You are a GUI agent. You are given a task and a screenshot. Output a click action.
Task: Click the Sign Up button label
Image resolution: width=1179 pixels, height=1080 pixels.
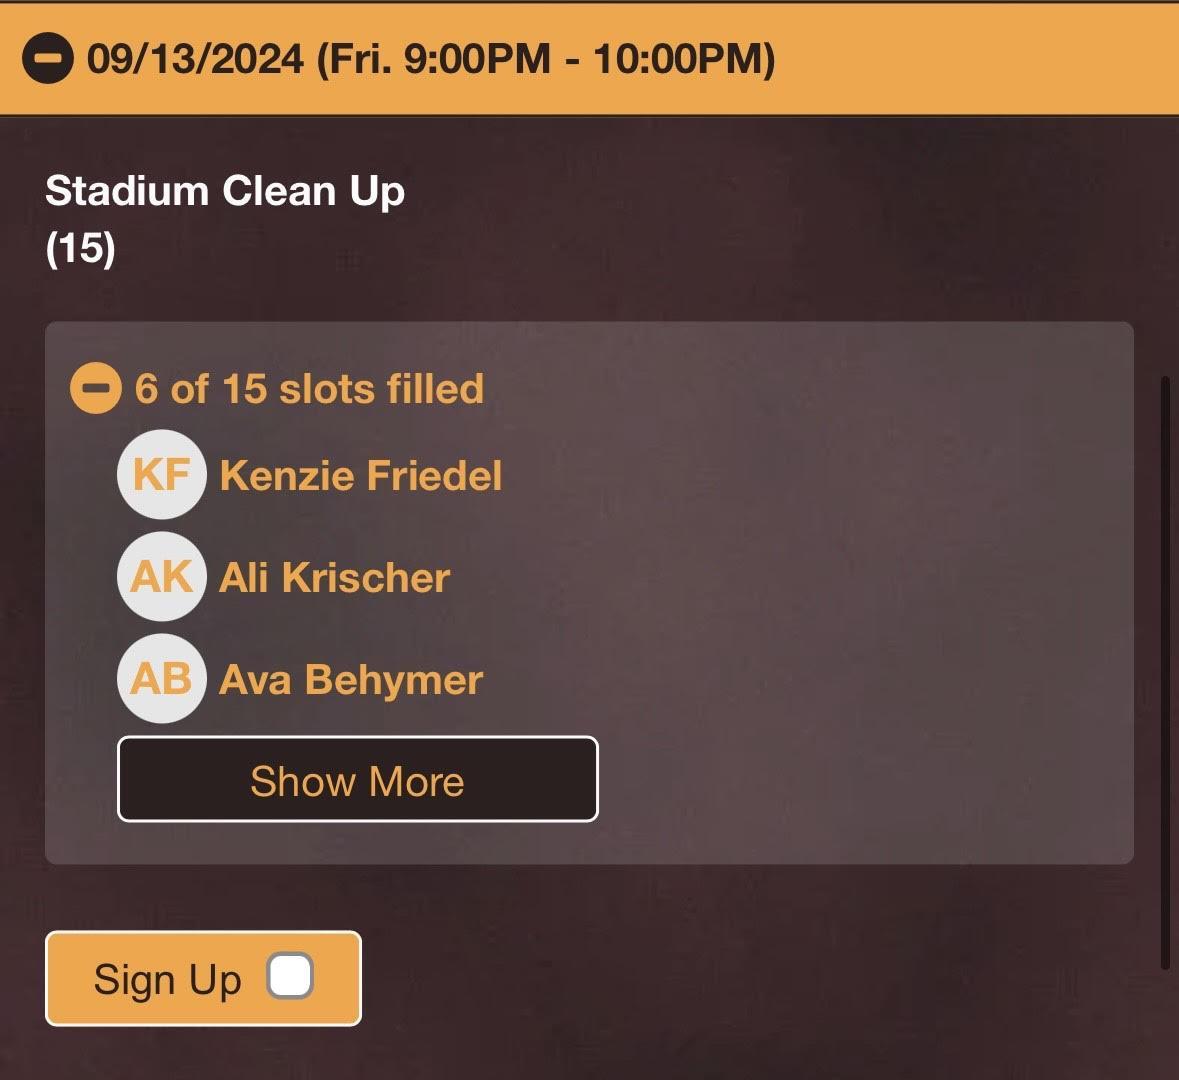pyautogui.click(x=167, y=979)
